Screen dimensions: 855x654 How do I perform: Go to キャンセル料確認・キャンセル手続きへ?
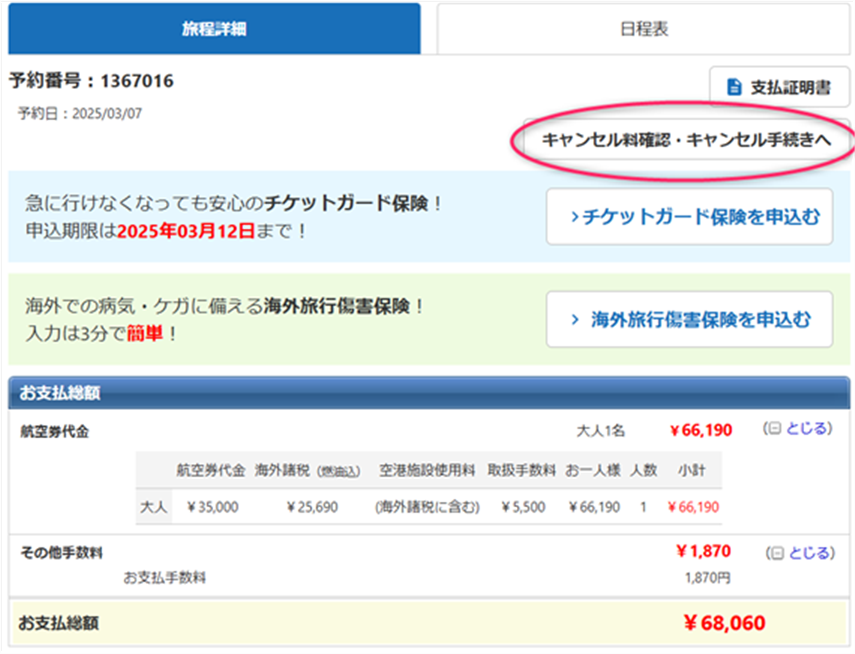coord(687,140)
